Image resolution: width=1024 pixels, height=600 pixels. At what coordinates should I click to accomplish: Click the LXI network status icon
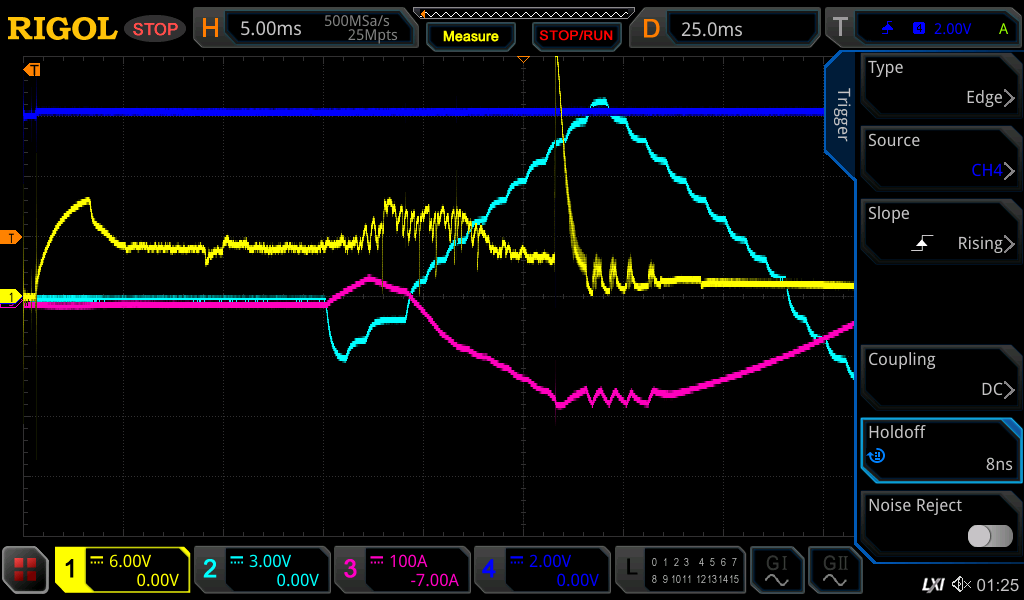click(932, 584)
